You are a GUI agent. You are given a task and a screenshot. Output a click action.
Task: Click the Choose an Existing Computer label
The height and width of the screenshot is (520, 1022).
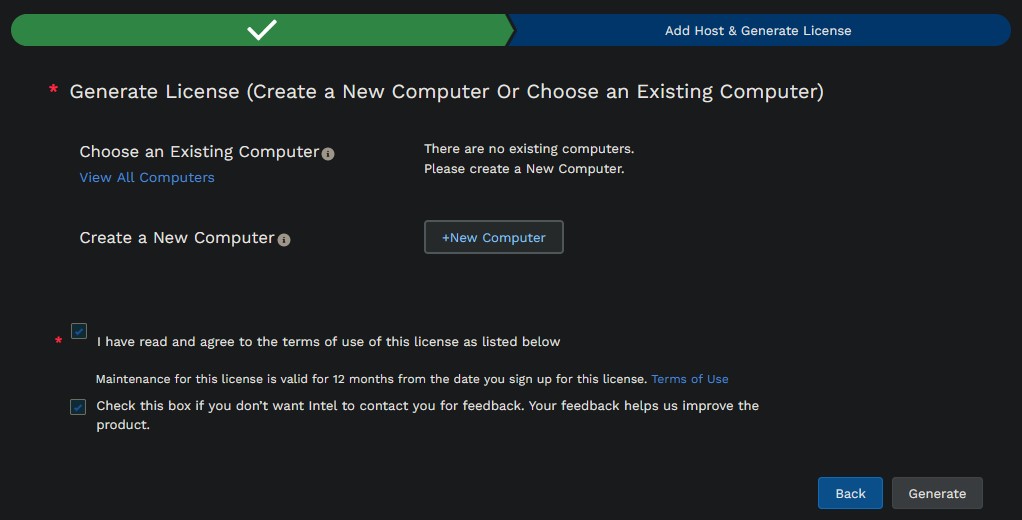pyautogui.click(x=199, y=152)
